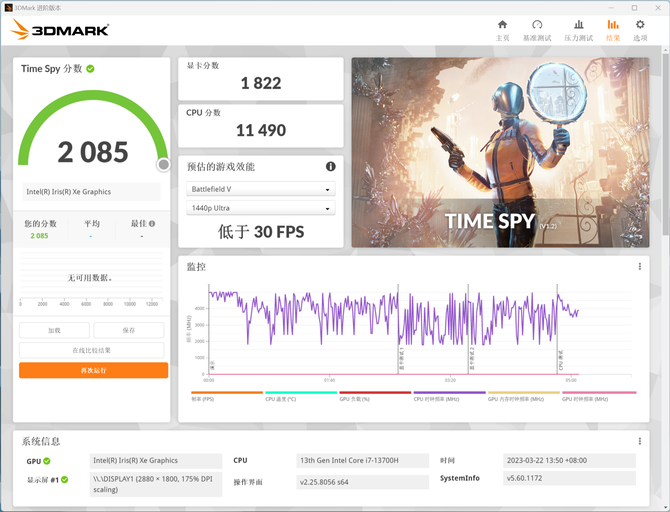Click the 预估的游戏效能 heading
670x512 pixels.
[x=220, y=167]
